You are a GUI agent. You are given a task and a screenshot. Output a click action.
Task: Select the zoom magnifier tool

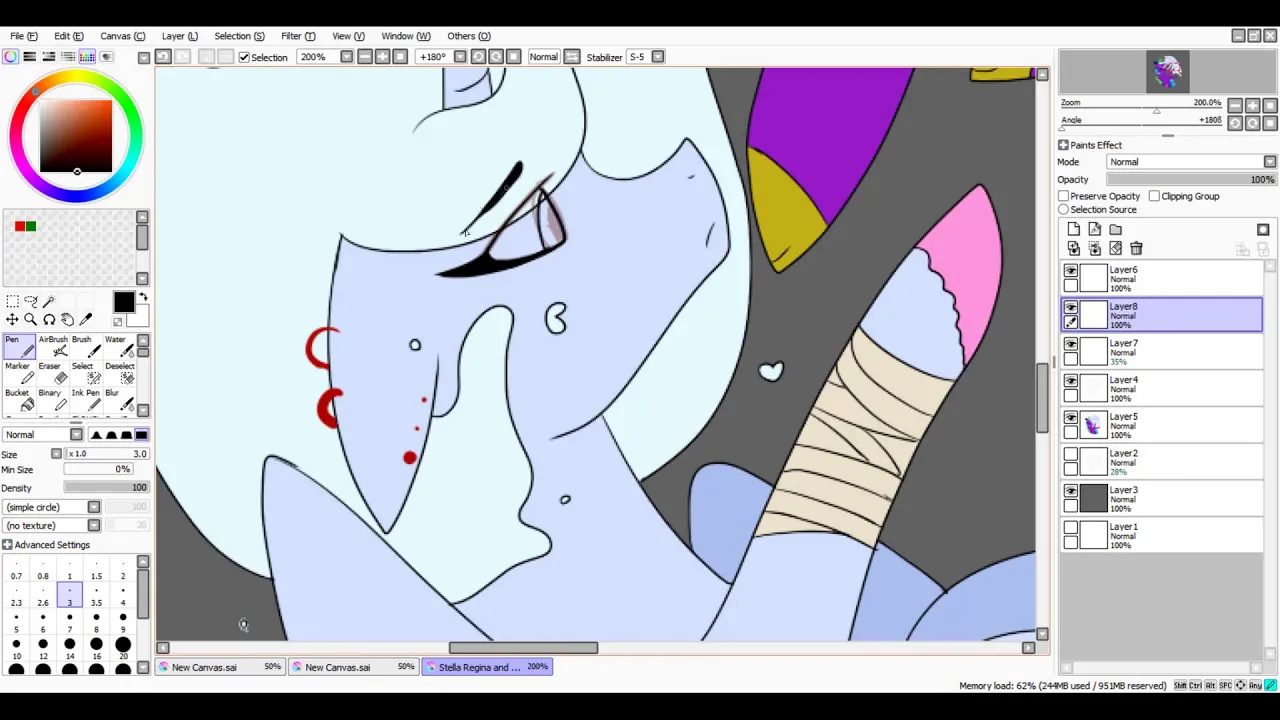31,319
